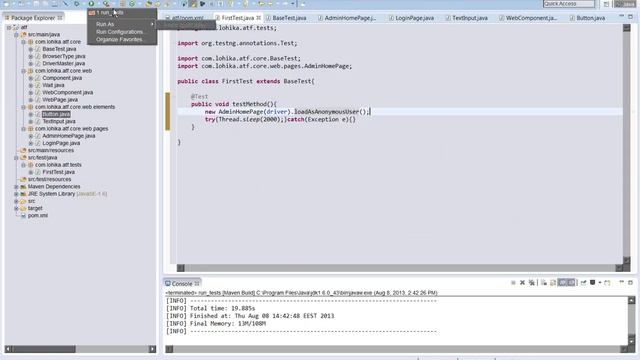Close the FirstTest.java editor tab
This screenshot has width=640, height=360.
pos(259,18)
